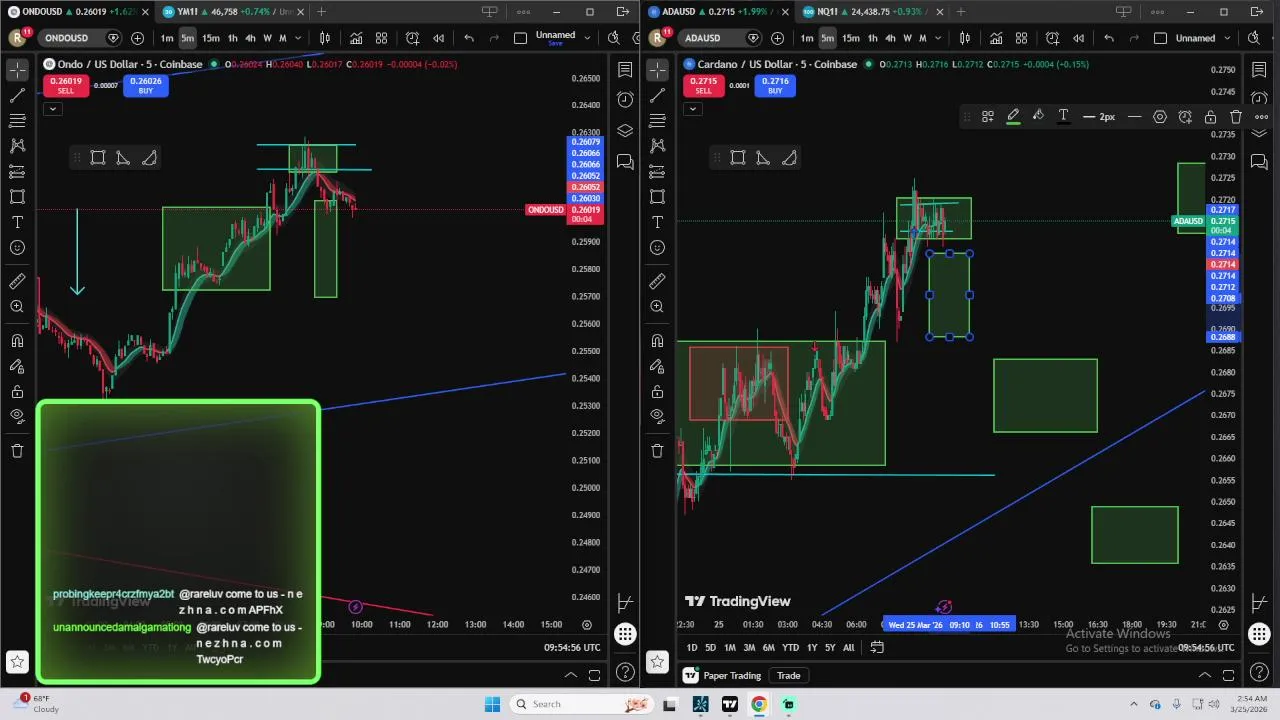The image size is (1280, 720).
Task: Select the text tool in ADAUSD window sidebar
Action: click(657, 222)
